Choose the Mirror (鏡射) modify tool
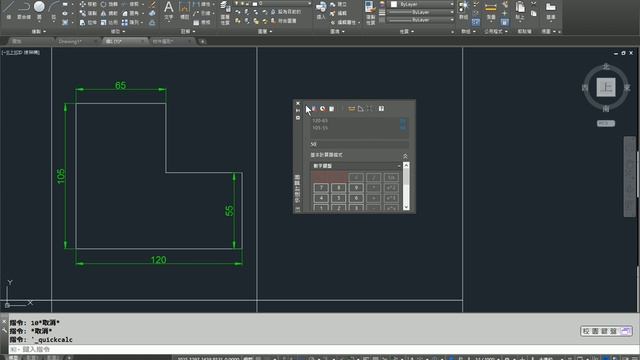Image resolution: width=640 pixels, height=360 pixels. click(109, 13)
